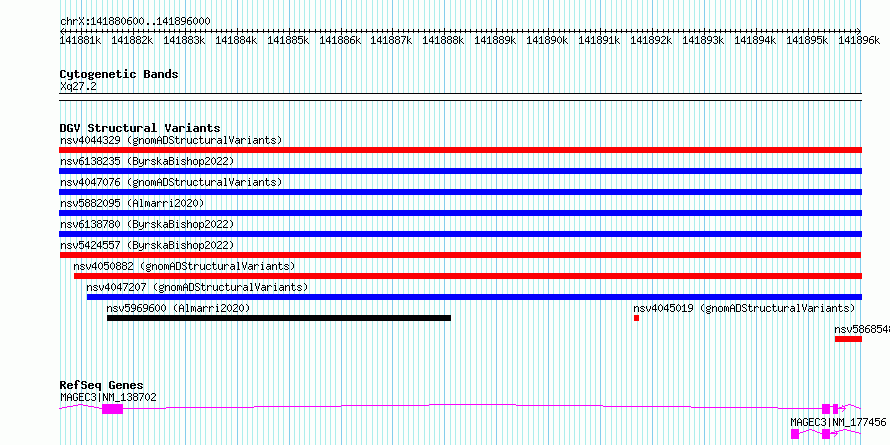Image resolution: width=890 pixels, height=445 pixels.
Task: Select the red nsv5424557 variant bar
Action: tap(460, 255)
